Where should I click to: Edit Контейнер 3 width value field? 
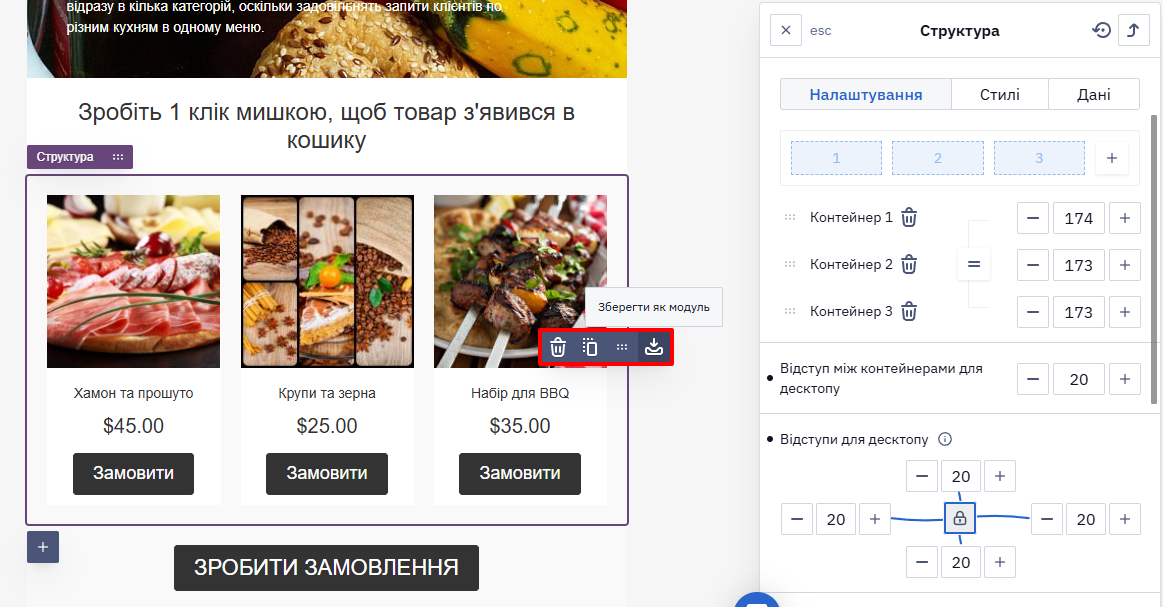1078,312
